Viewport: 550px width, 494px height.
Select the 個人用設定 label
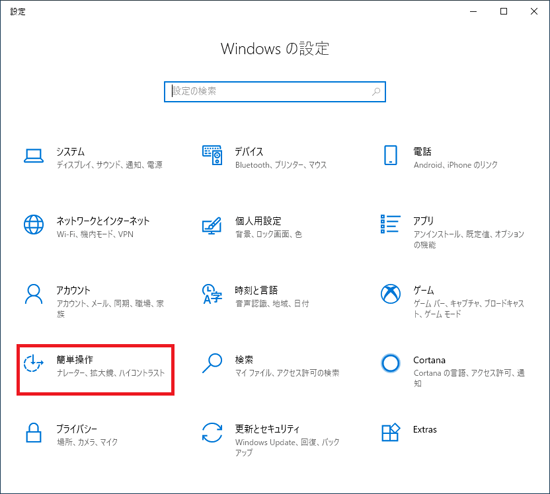(x=258, y=221)
